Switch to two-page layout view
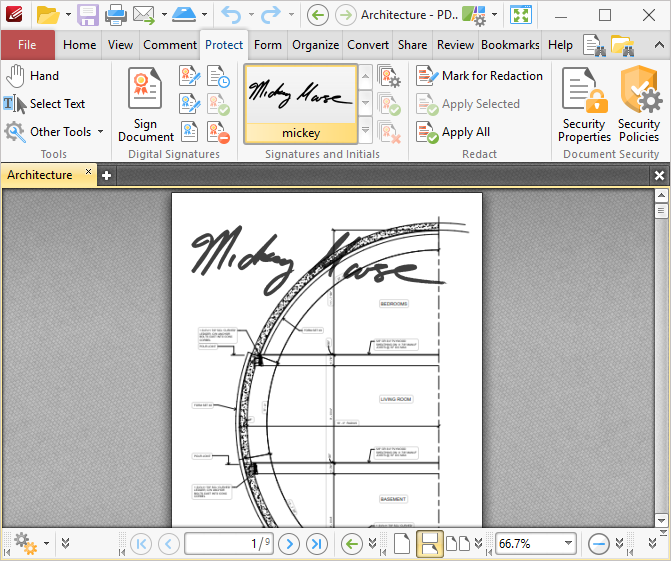This screenshot has height=561, width=671. (457, 544)
